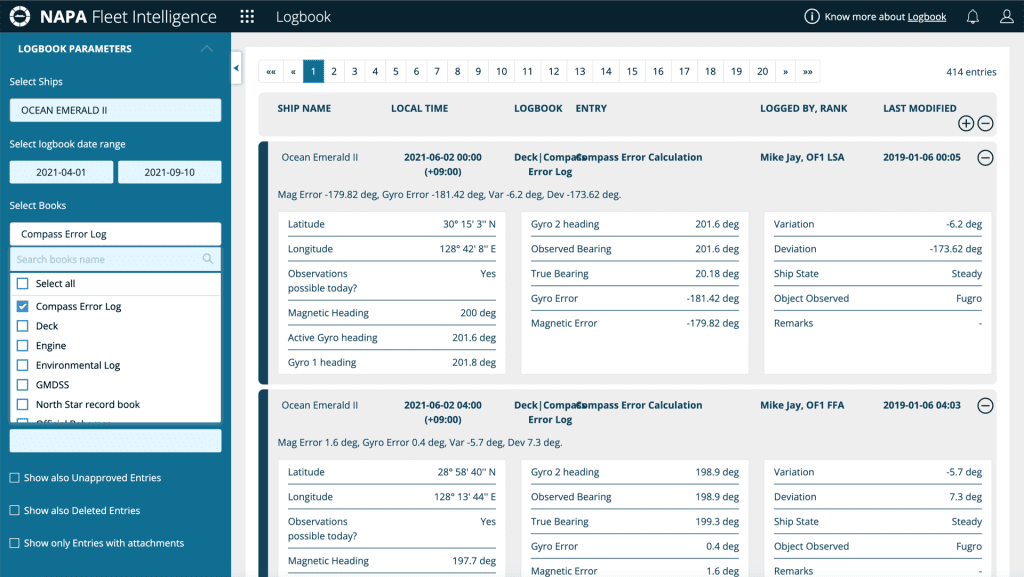Open the user profile icon
The width and height of the screenshot is (1024, 577).
pos(1006,16)
